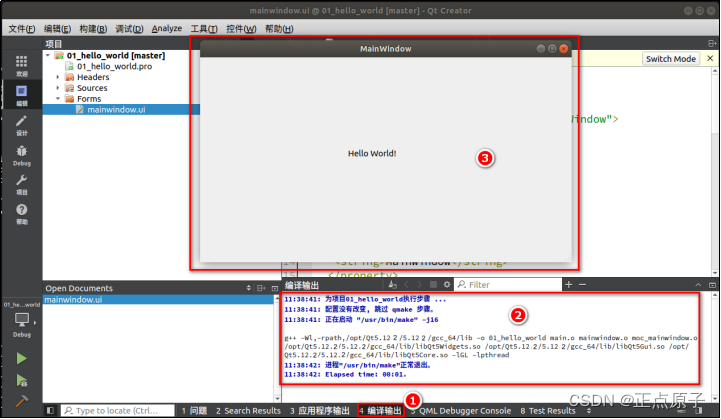Collapse the 01_hello_world project tree node

(48, 55)
